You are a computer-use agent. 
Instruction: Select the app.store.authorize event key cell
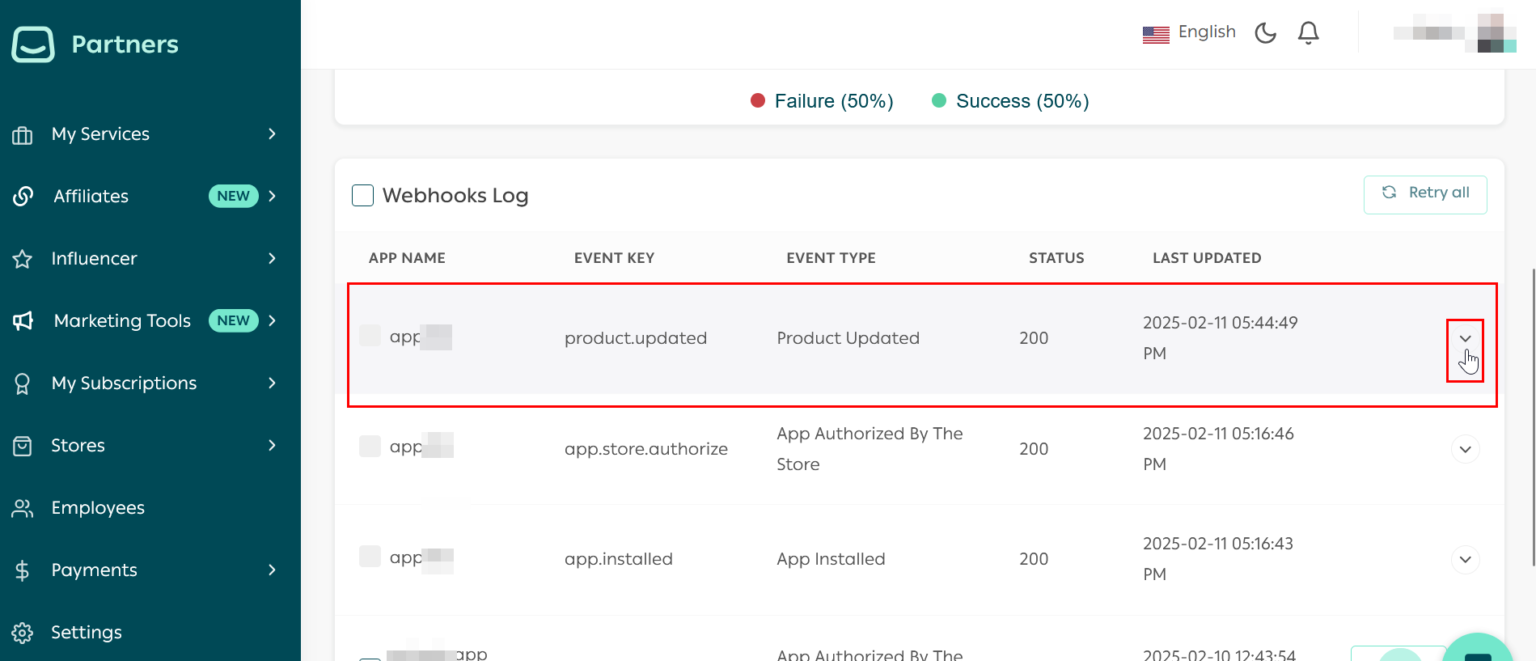tap(646, 449)
